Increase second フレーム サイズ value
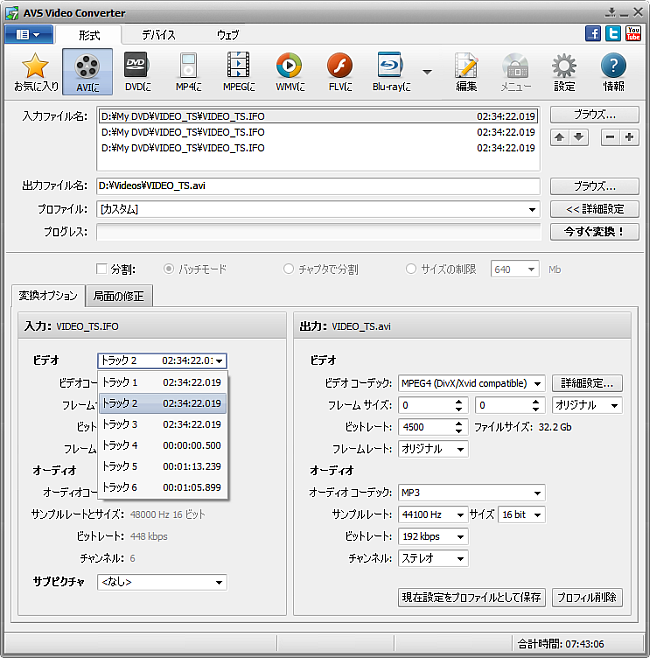 (x=536, y=401)
